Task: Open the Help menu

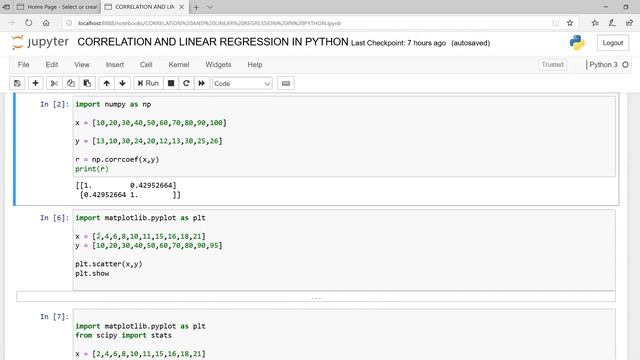Action: 255,64
